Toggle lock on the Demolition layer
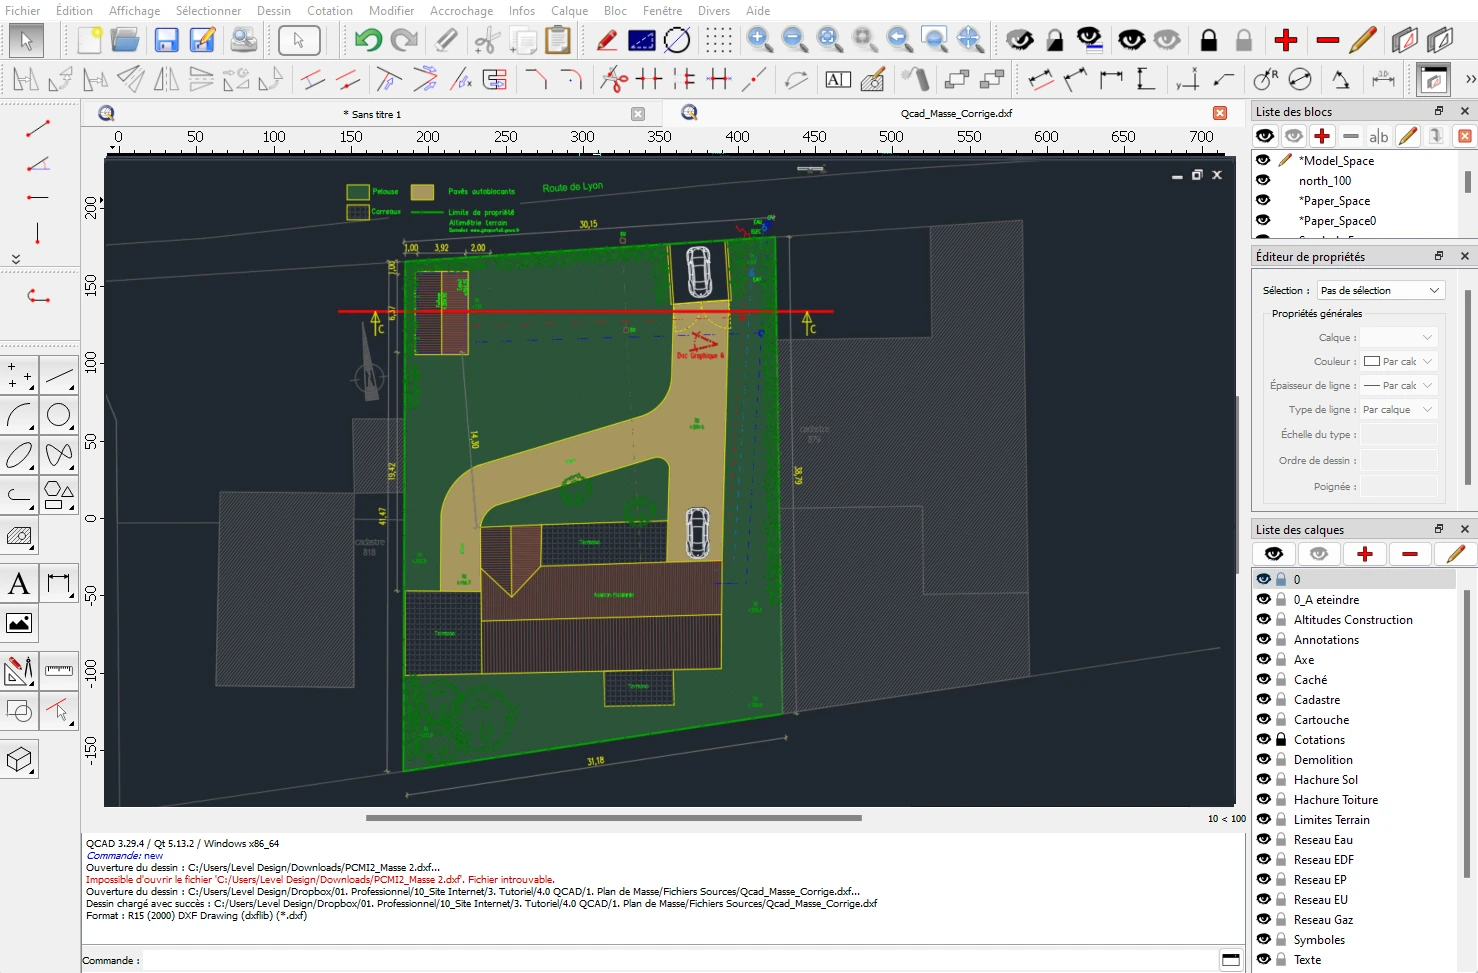The height and width of the screenshot is (973, 1478). [1281, 759]
